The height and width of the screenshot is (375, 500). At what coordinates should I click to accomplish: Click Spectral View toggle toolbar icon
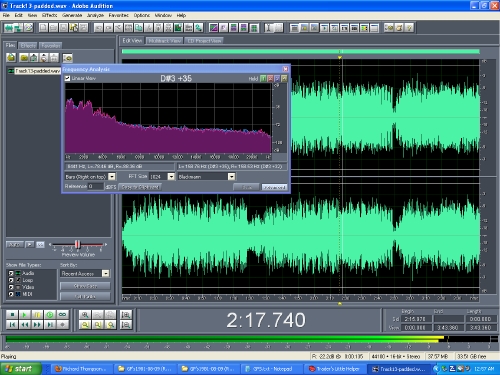pos(213,28)
